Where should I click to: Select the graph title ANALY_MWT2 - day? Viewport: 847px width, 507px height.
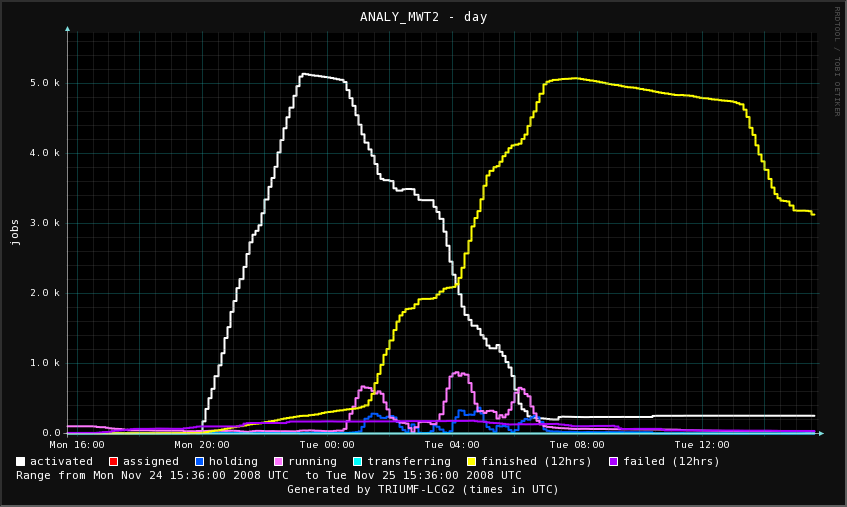coord(423,17)
